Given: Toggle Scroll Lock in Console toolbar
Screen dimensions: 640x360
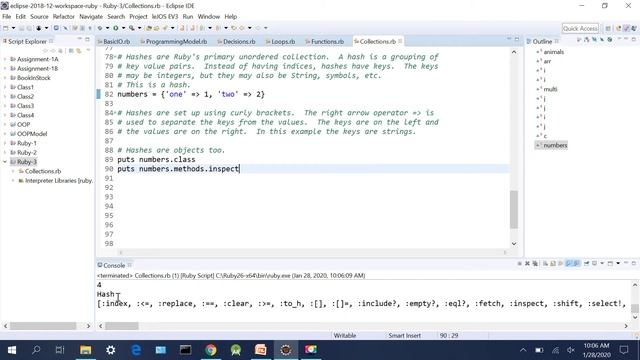Looking at the screenshot, I should 553,264.
